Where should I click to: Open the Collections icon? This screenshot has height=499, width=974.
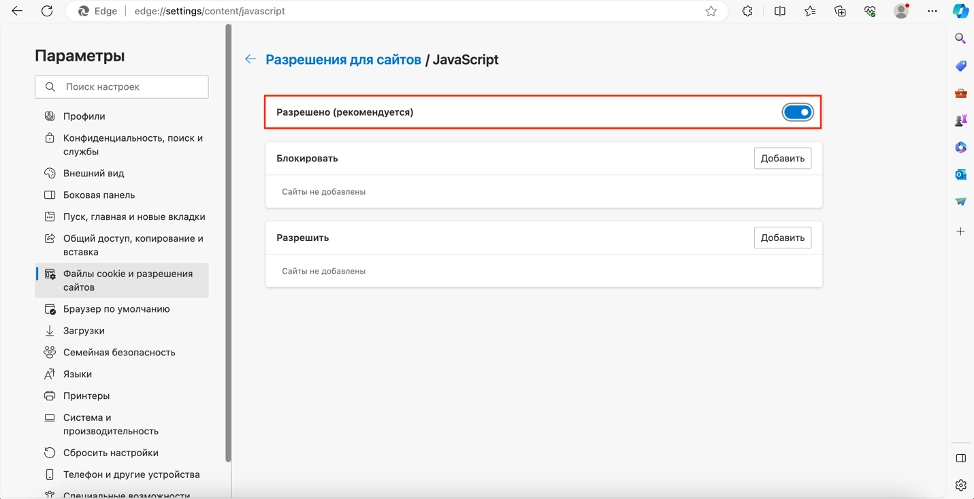pyautogui.click(x=840, y=11)
